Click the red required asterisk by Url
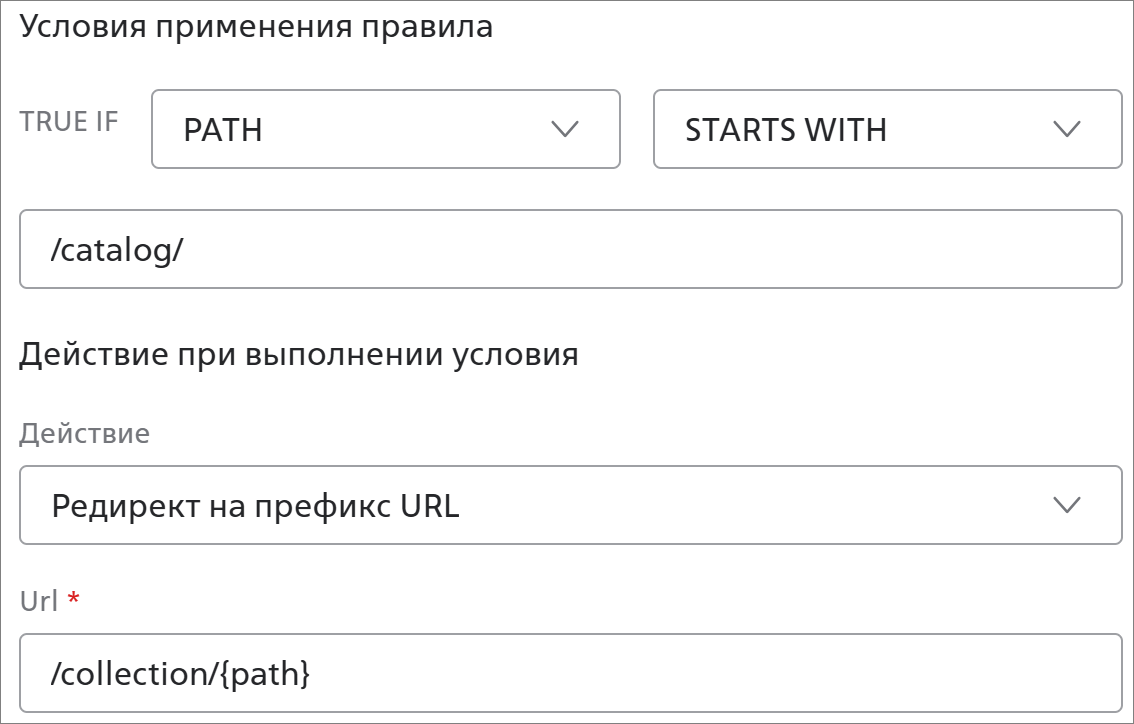The image size is (1134, 724). 72,598
